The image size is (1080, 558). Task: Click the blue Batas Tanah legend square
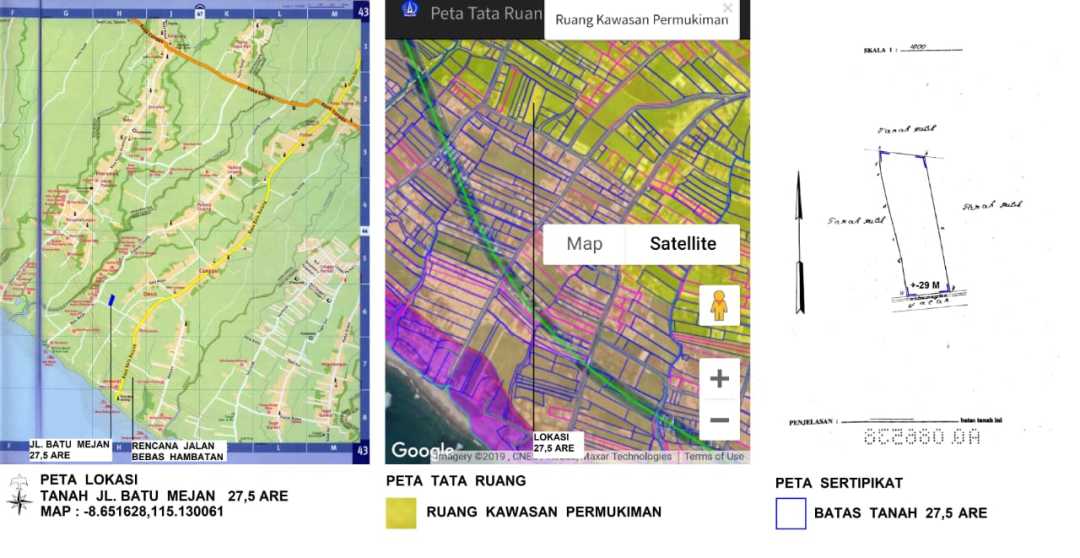click(x=790, y=513)
